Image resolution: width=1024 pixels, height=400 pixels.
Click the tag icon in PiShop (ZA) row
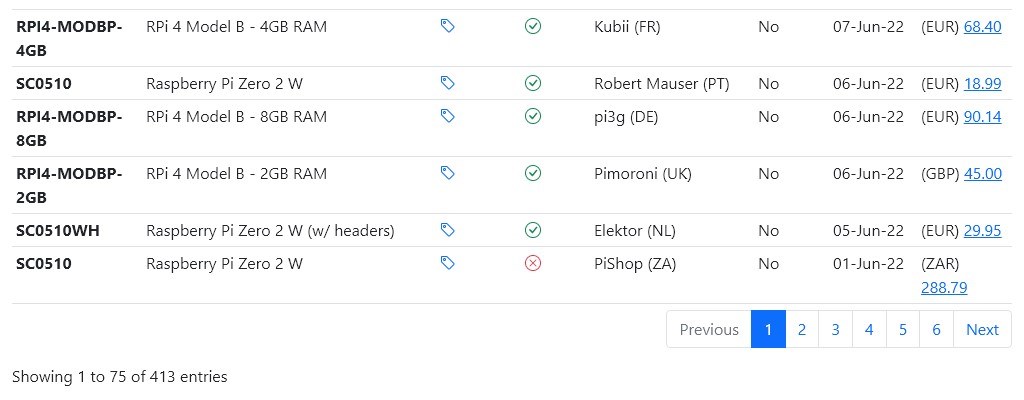(448, 264)
